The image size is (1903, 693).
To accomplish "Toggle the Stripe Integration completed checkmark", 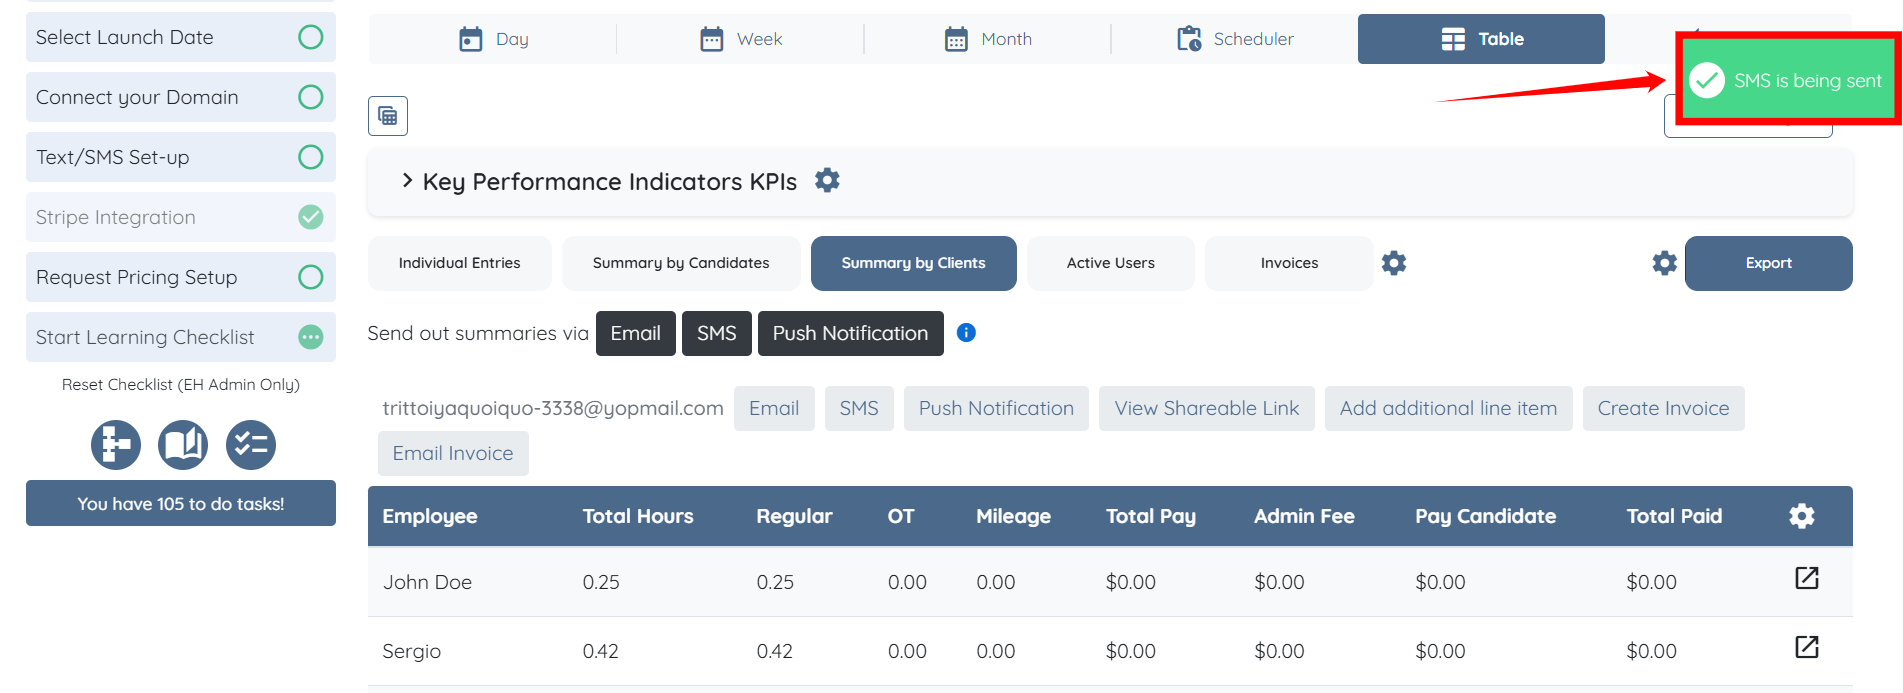I will click(311, 217).
